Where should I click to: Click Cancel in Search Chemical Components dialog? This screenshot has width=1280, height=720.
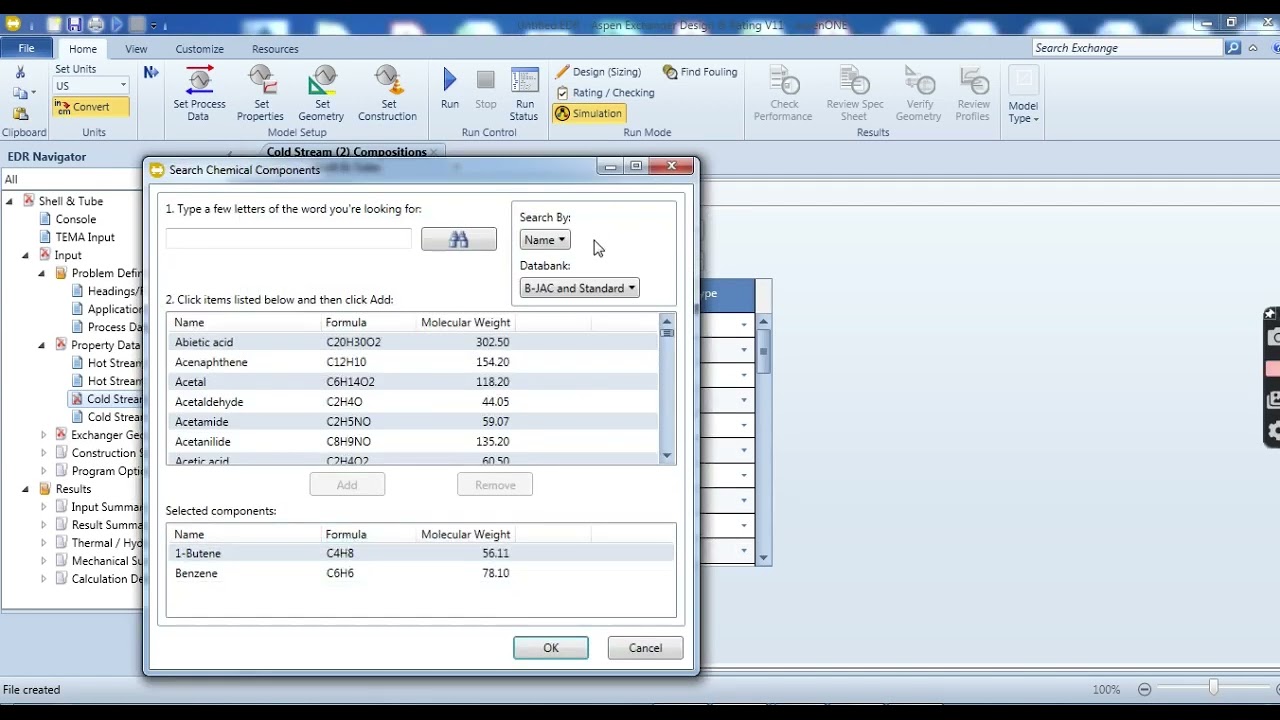tap(645, 648)
